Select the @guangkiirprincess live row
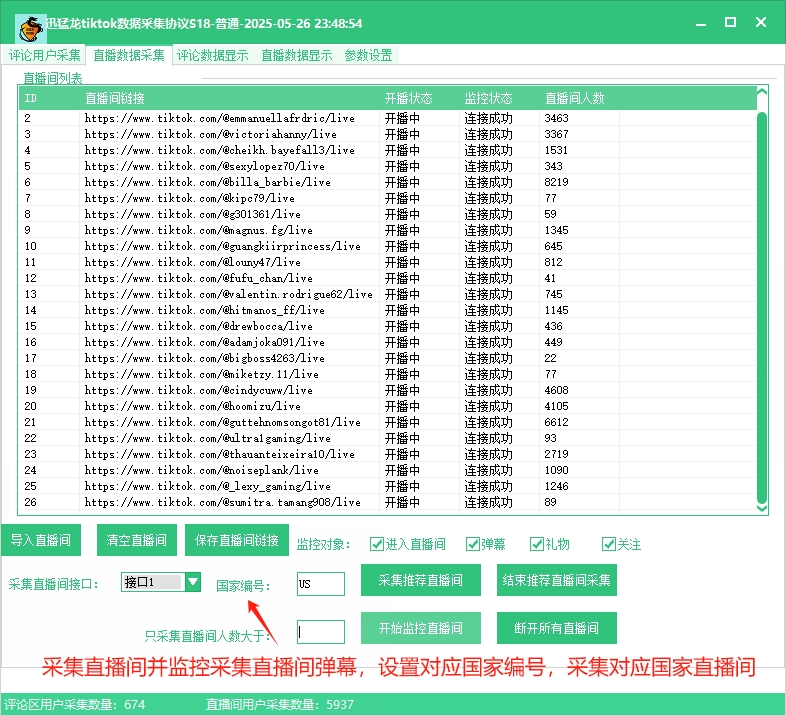The width and height of the screenshot is (786, 716). [387, 246]
